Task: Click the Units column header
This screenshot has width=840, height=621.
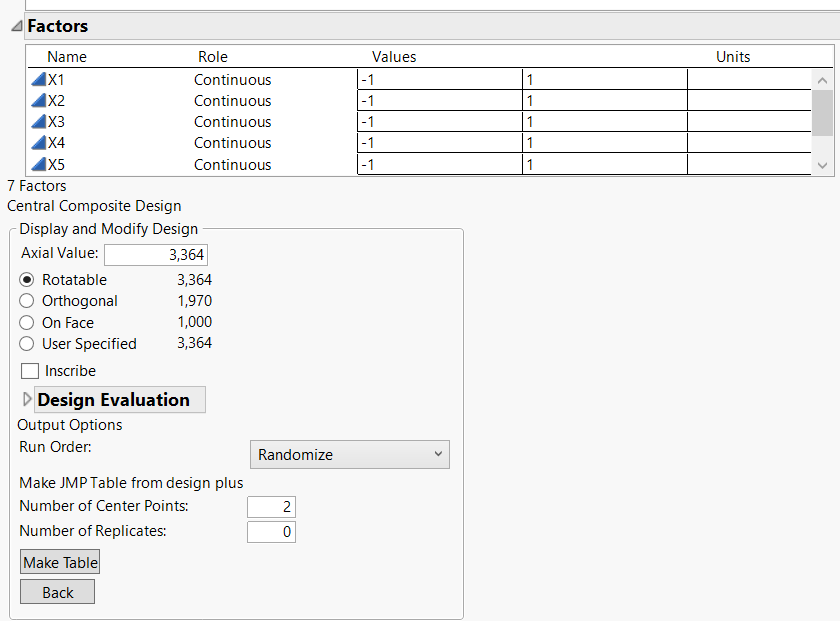Action: (733, 57)
